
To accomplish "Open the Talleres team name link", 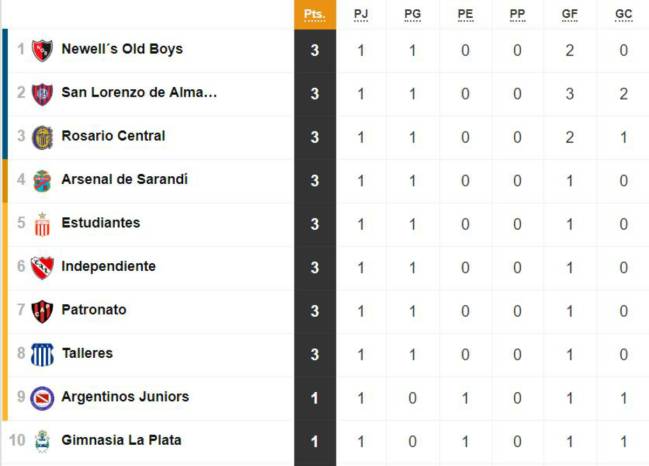I will pos(87,353).
